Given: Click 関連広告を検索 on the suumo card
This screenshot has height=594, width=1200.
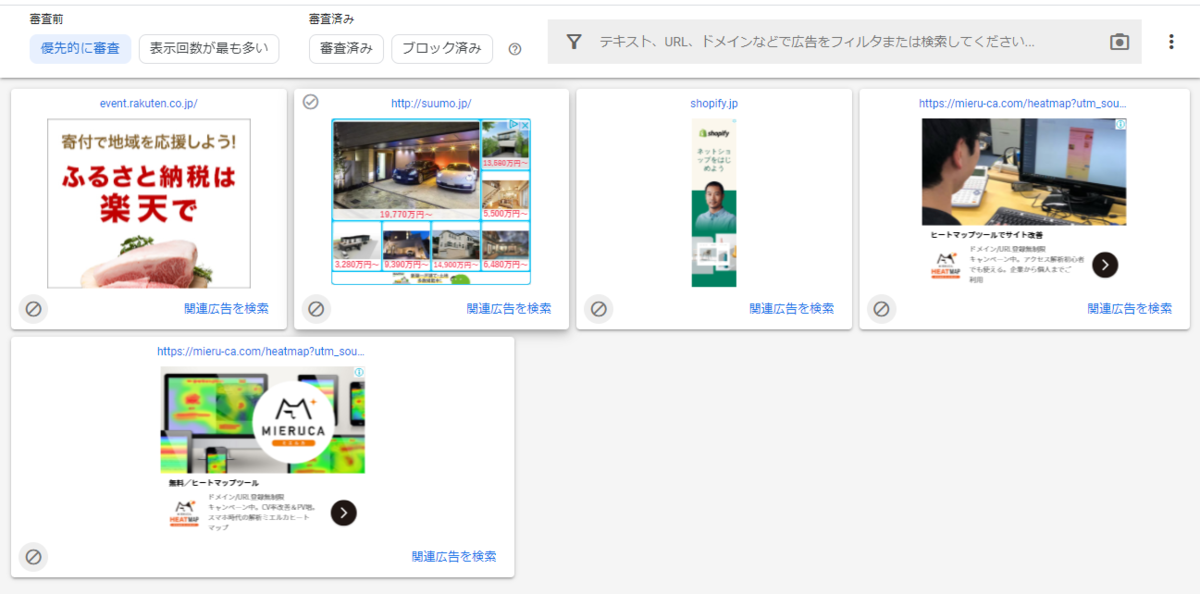Looking at the screenshot, I should (x=509, y=309).
